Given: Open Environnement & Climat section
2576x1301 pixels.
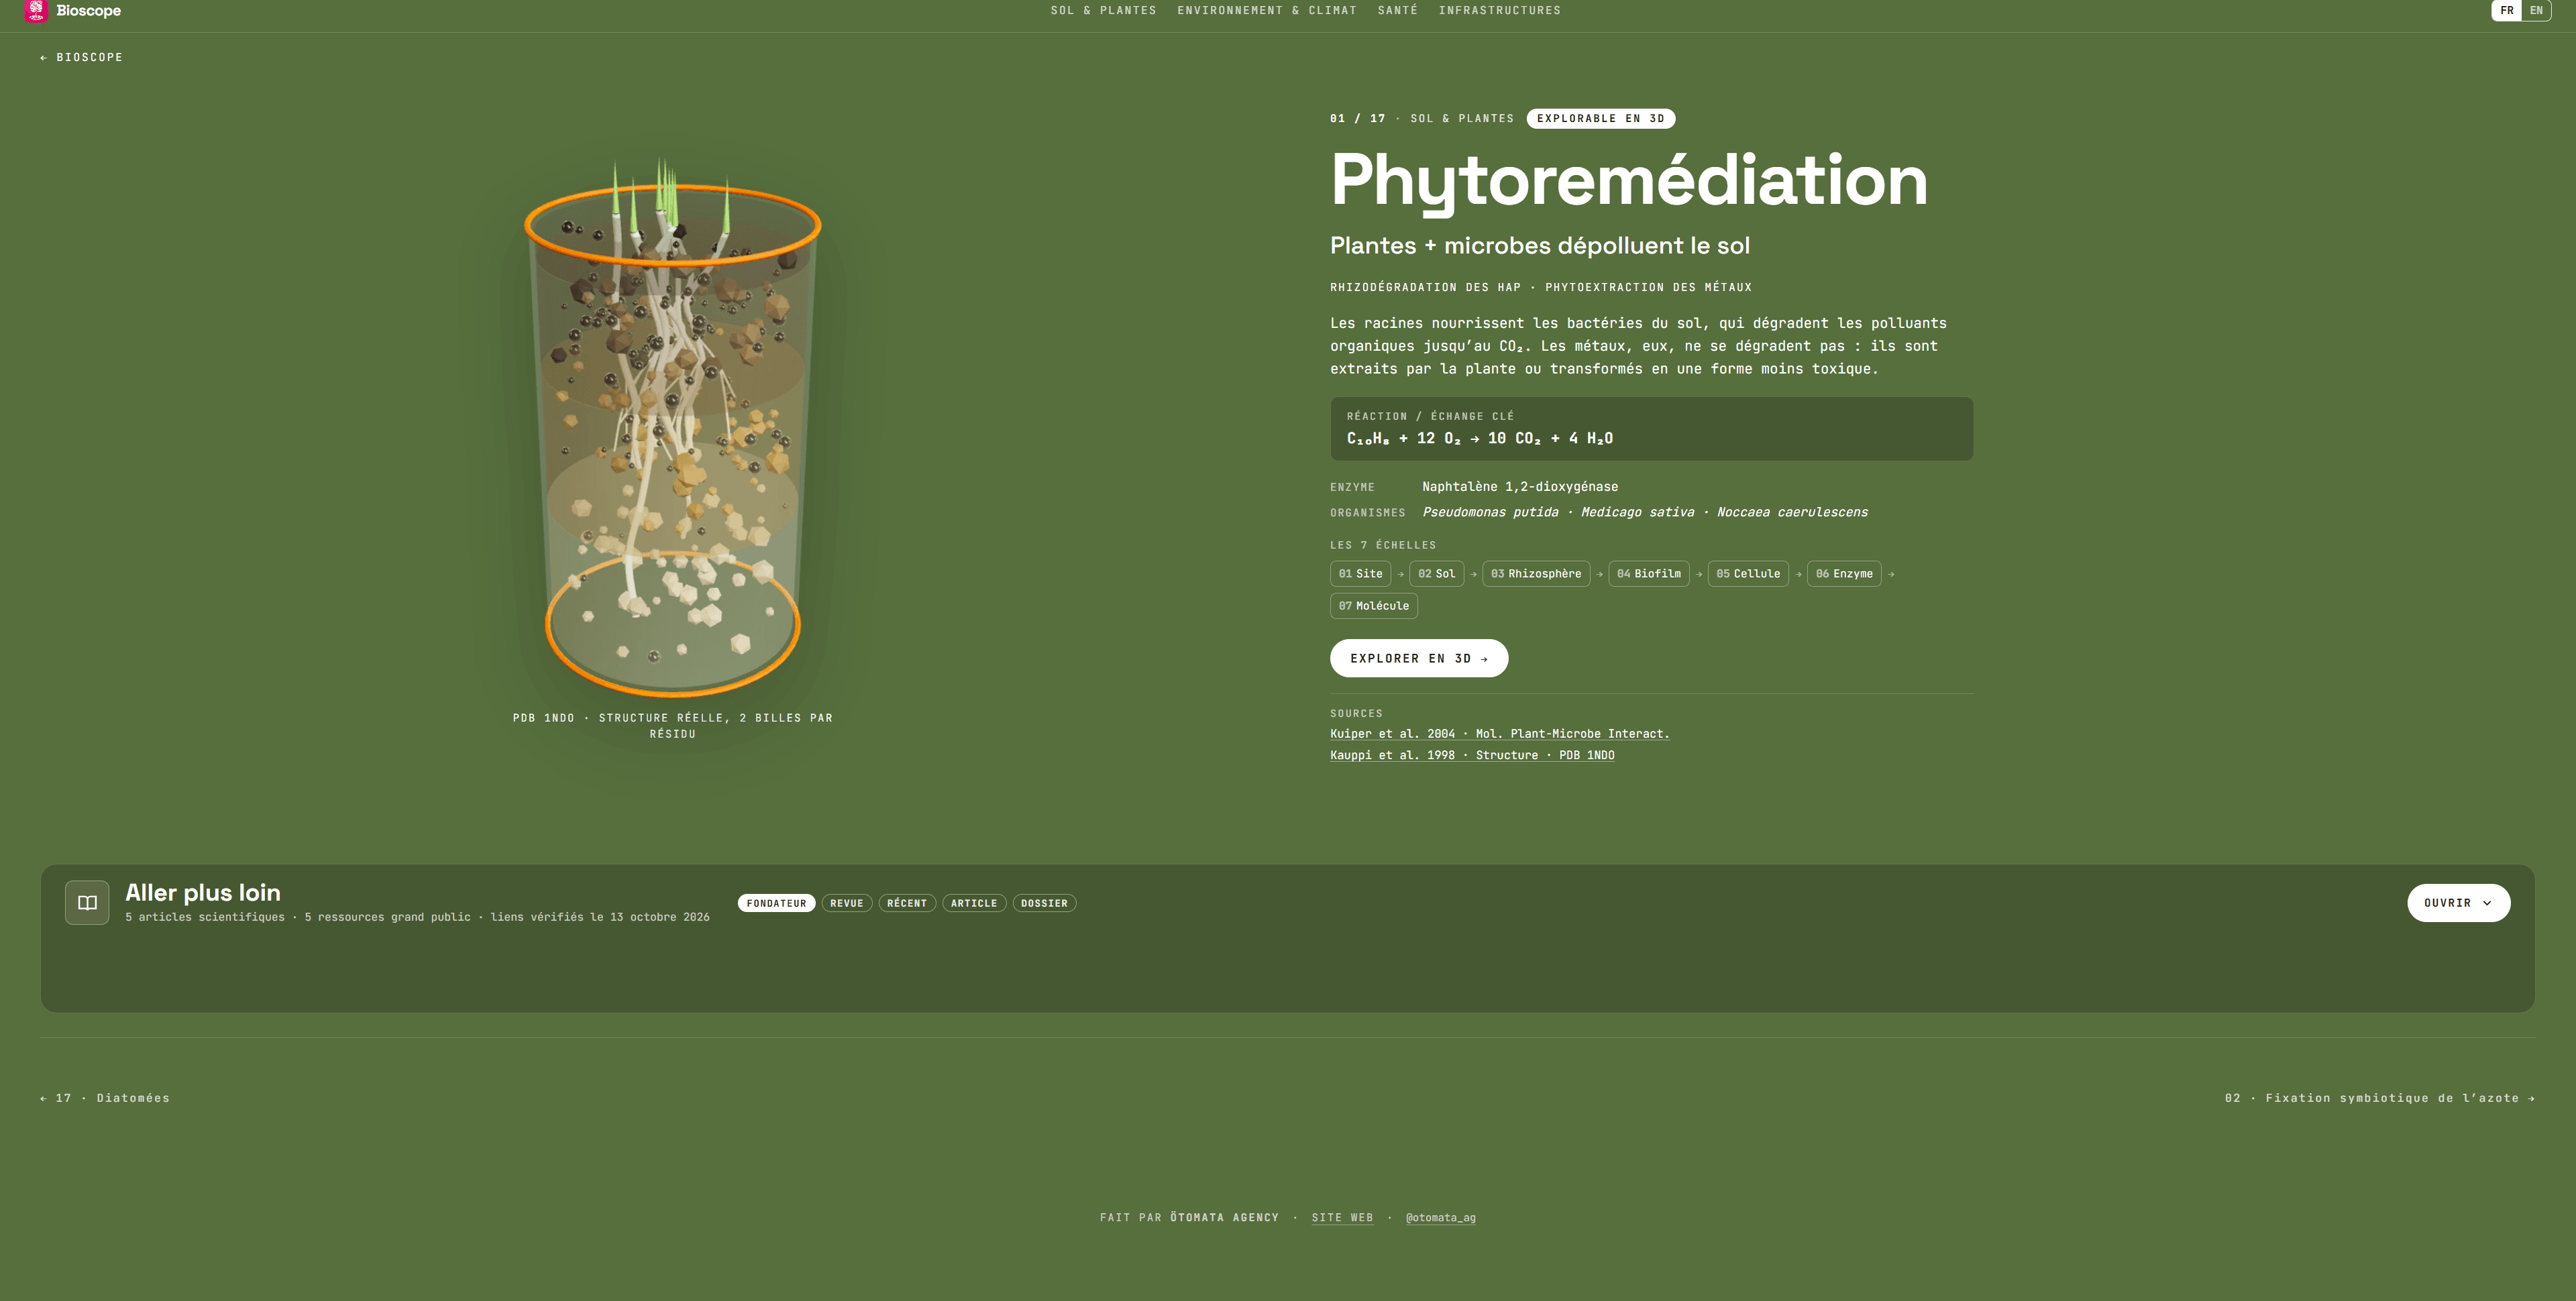Looking at the screenshot, I should tap(1266, 11).
